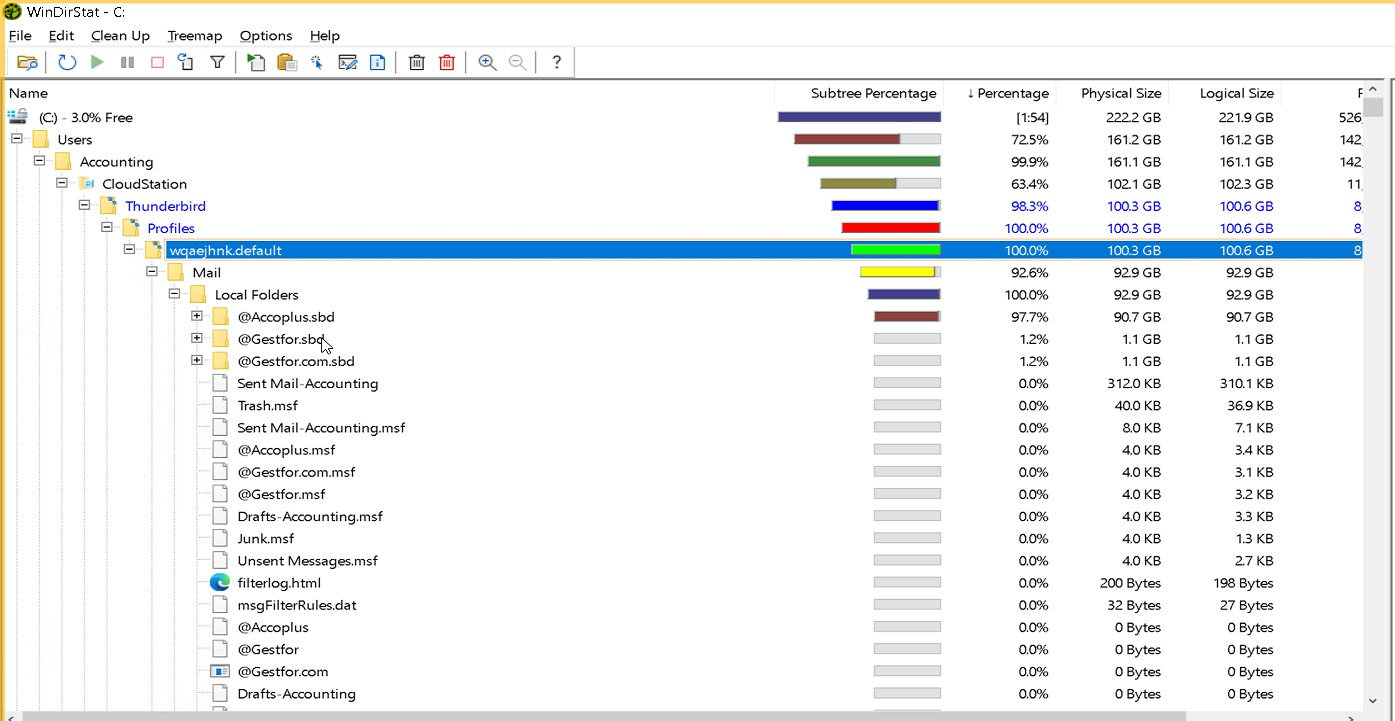This screenshot has width=1395, height=721.
Task: Collapse the Users tree node
Action: pyautogui.click(x=17, y=139)
